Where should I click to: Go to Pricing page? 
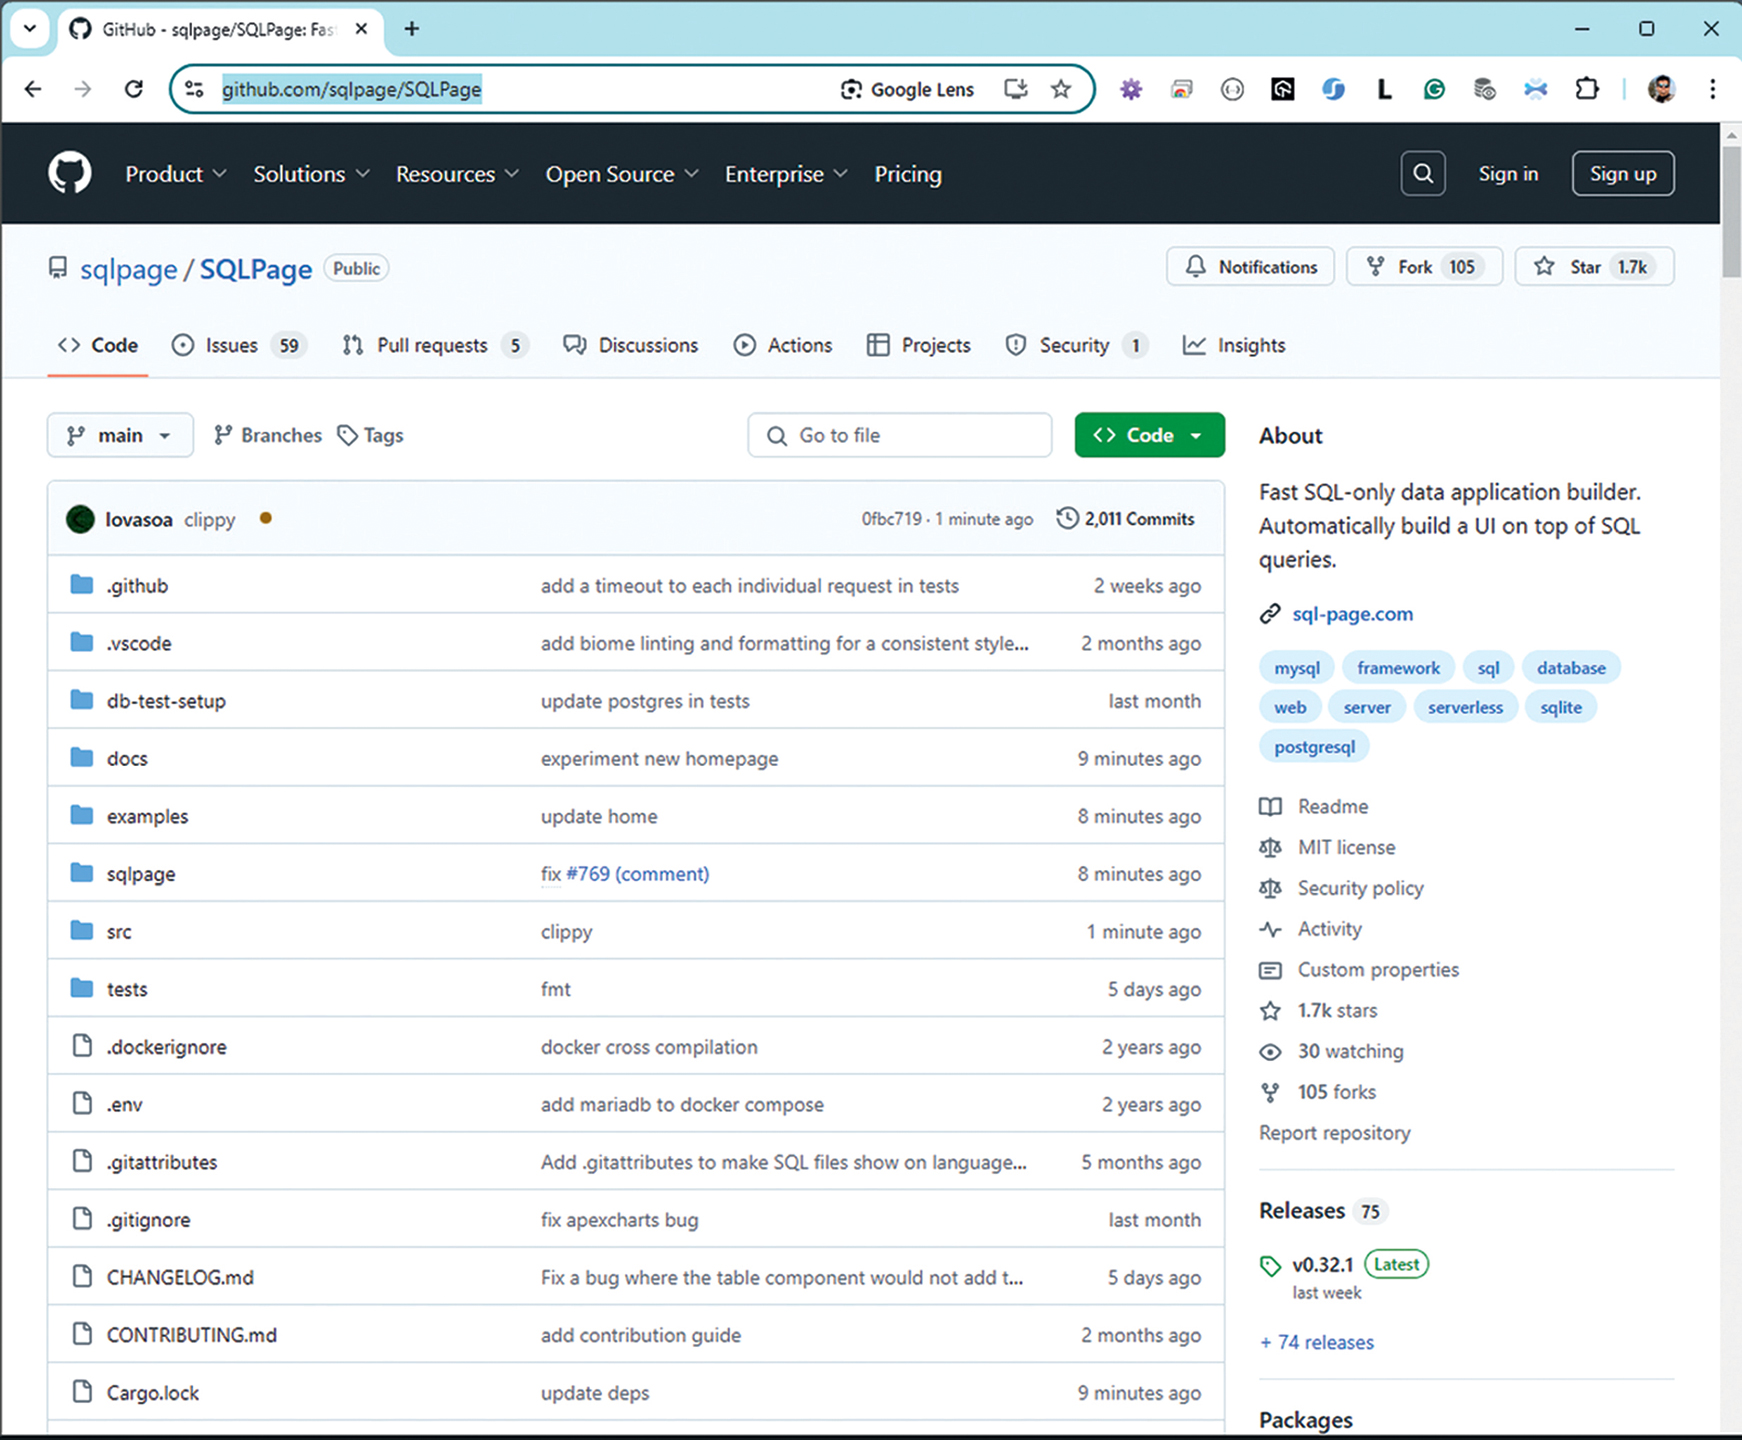click(x=908, y=174)
